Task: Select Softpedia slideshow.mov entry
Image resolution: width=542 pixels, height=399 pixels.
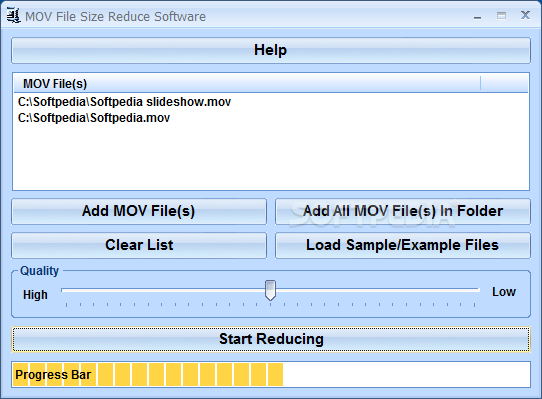Action: click(124, 102)
